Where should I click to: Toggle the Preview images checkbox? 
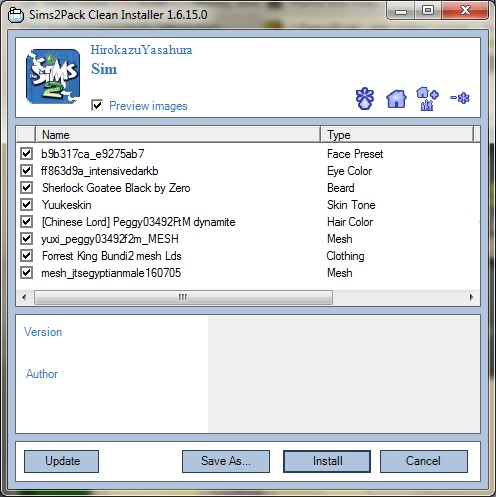pyautogui.click(x=97, y=105)
